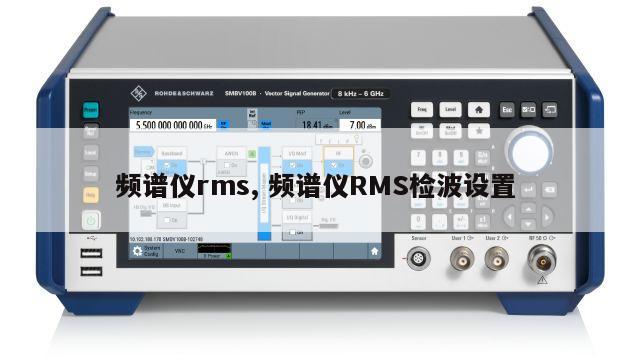Push the Home hardware key
The image size is (640, 360).
coord(479,109)
